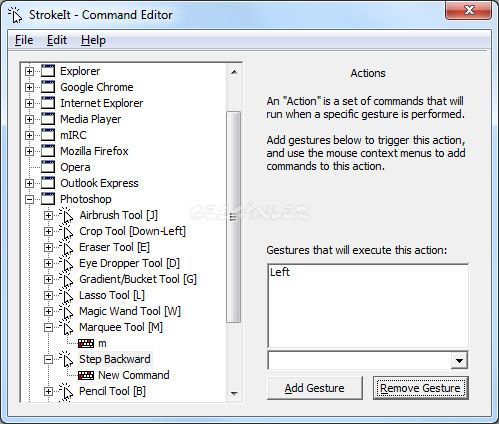Collapse the Photoshop tree node

coord(29,199)
